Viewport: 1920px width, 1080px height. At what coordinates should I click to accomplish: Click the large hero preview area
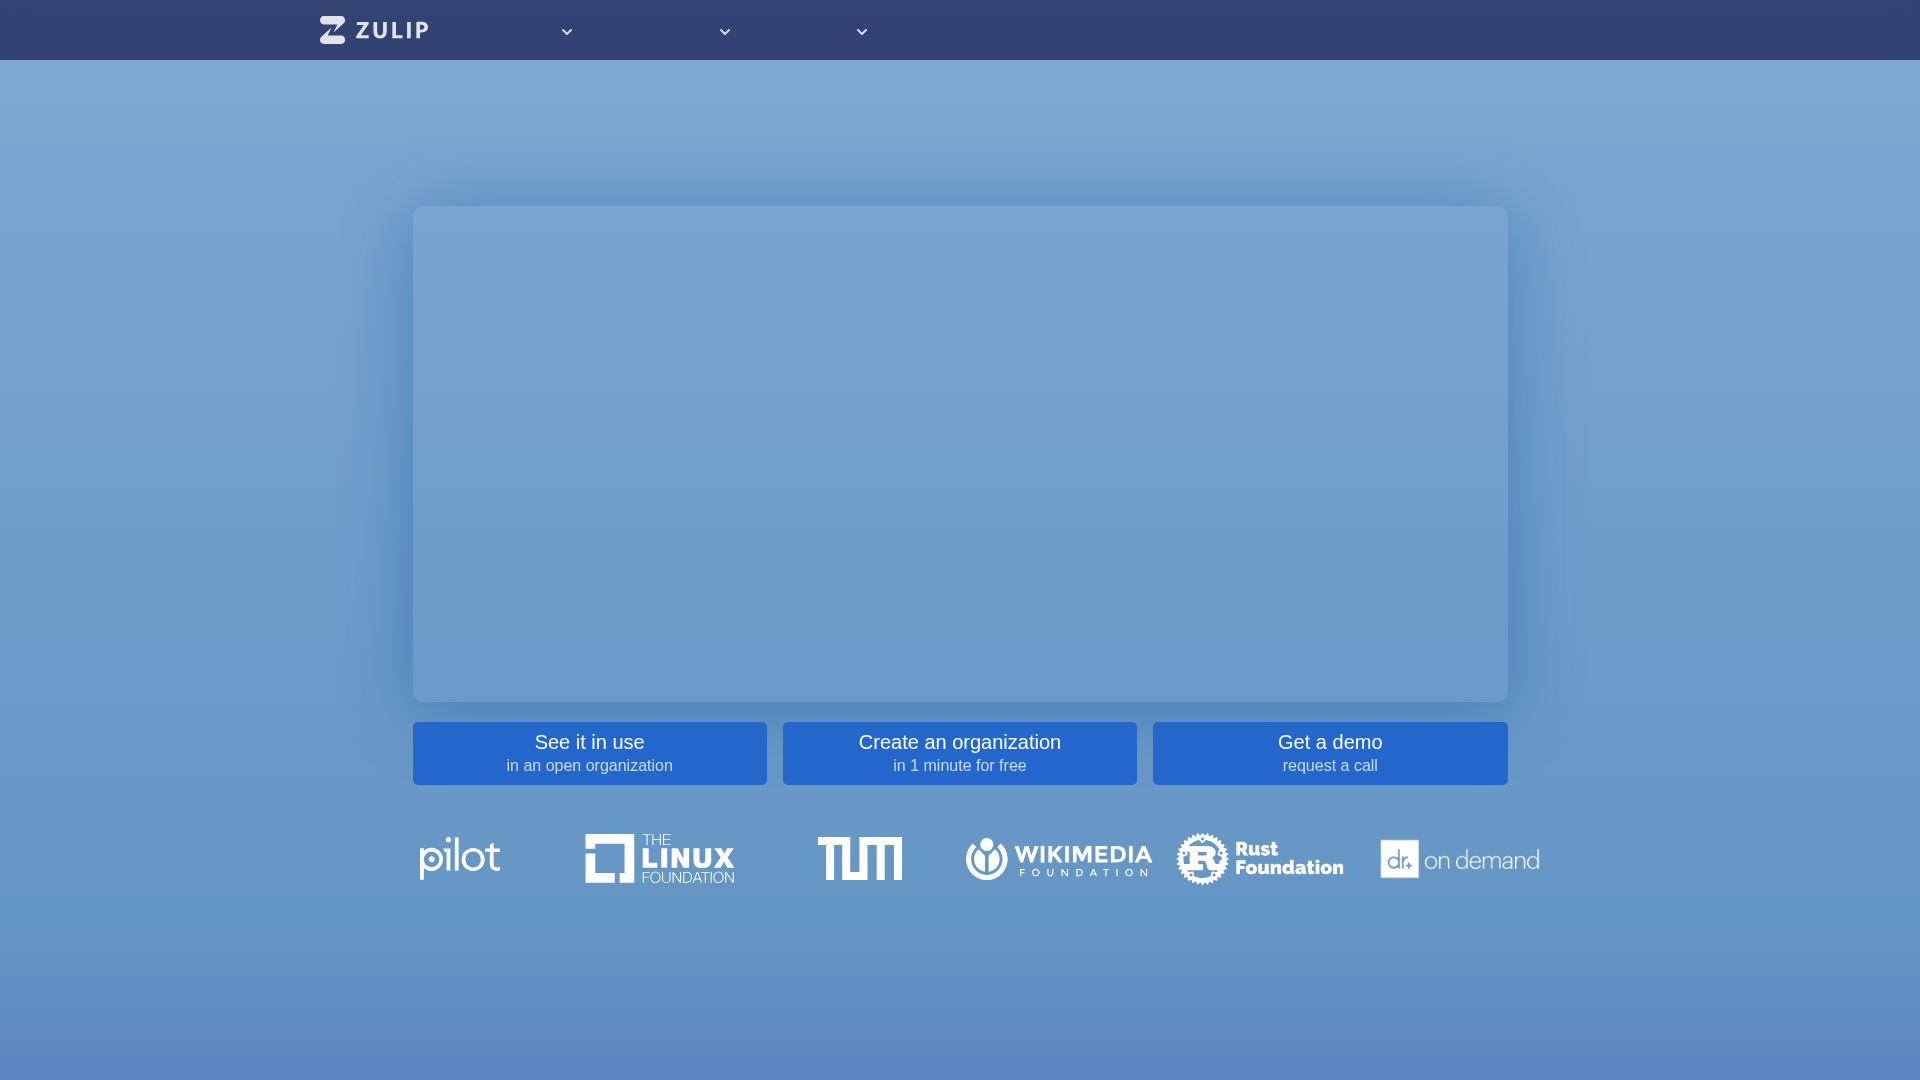point(960,453)
